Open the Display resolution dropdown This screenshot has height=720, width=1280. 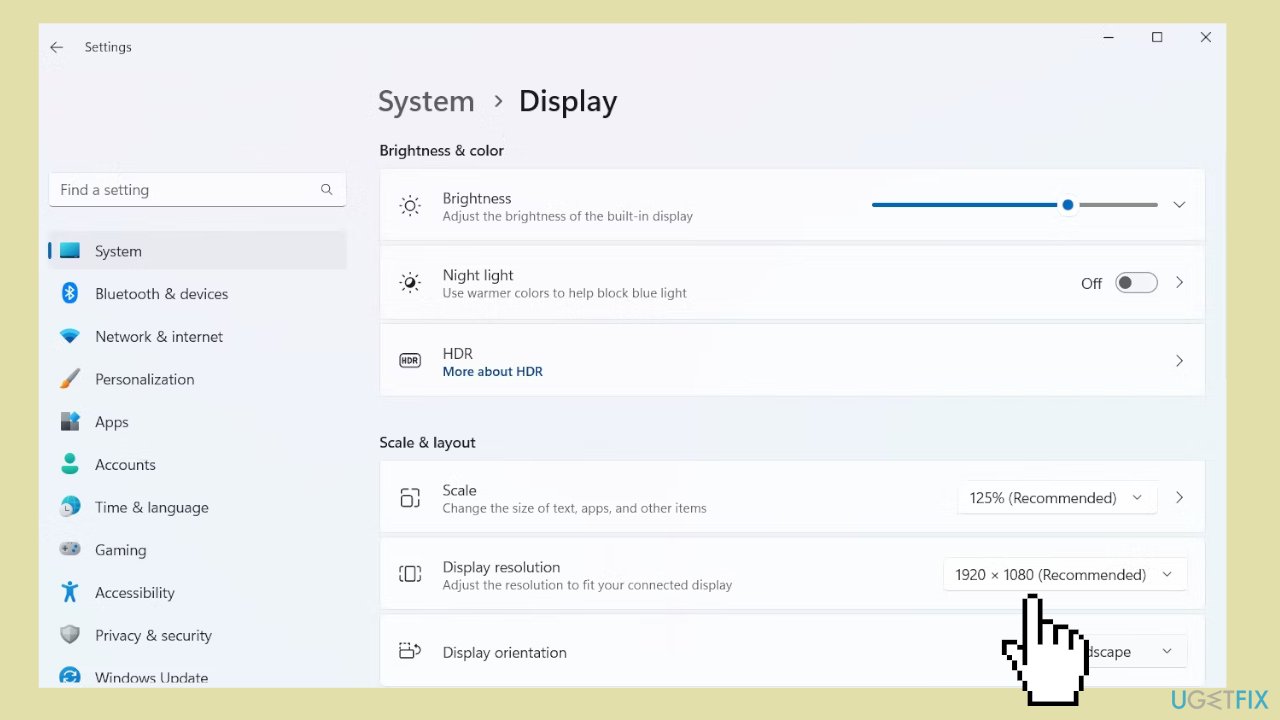(x=1065, y=574)
